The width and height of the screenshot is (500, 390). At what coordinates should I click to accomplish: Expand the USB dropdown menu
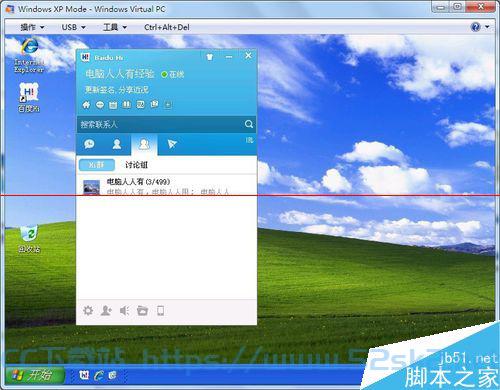pos(74,27)
